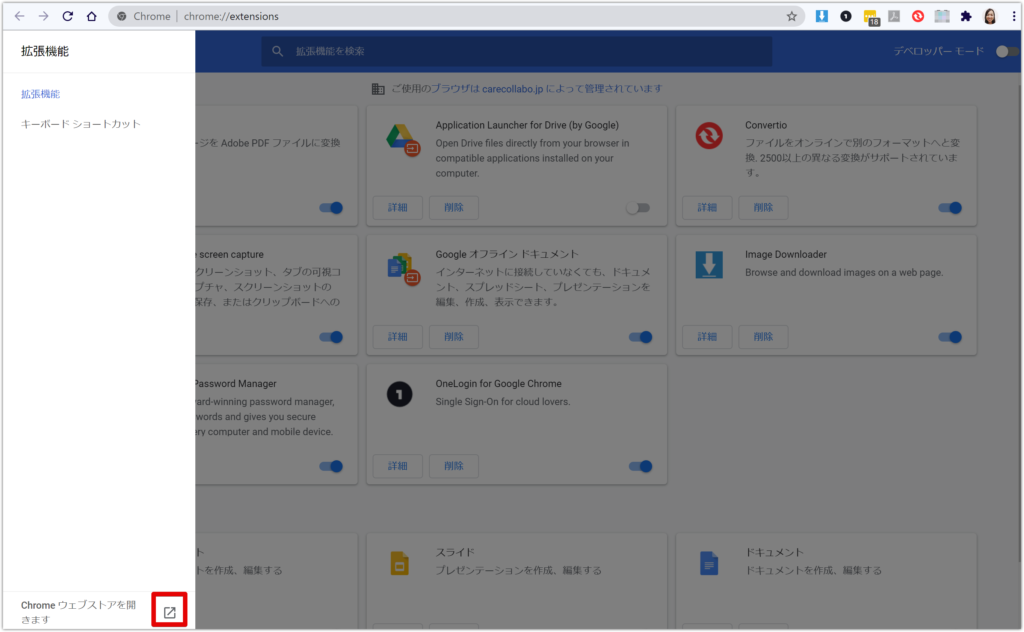Open 詳細 for Application Launcher for Drive
Viewport: 1024px width, 632px height.
[398, 208]
